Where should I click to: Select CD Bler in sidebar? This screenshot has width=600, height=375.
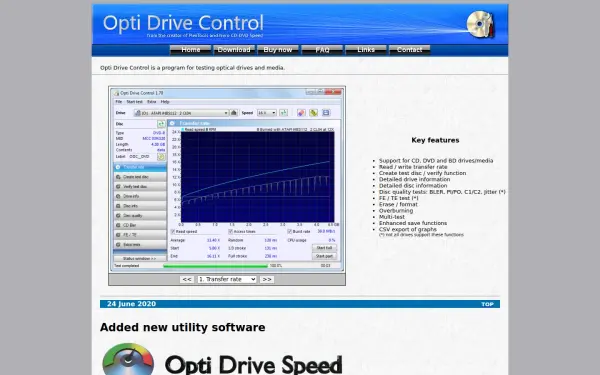[140, 225]
